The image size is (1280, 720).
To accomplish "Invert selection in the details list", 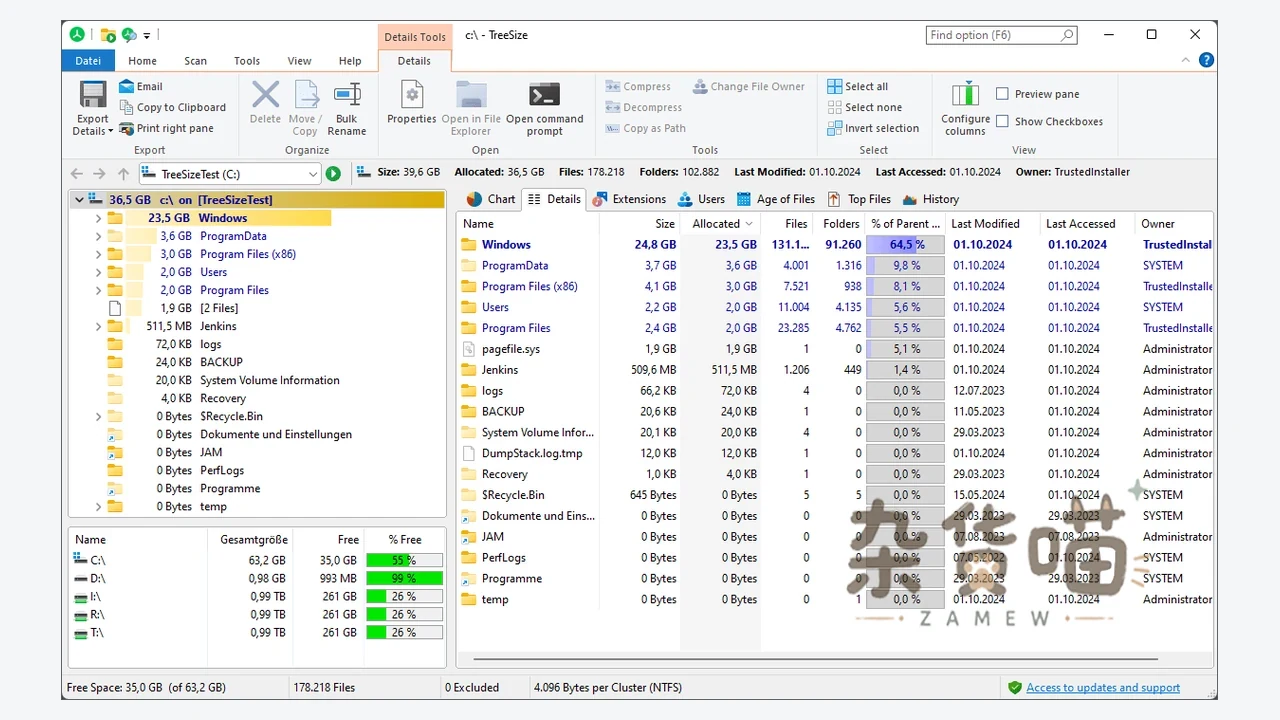I will pyautogui.click(x=873, y=129).
